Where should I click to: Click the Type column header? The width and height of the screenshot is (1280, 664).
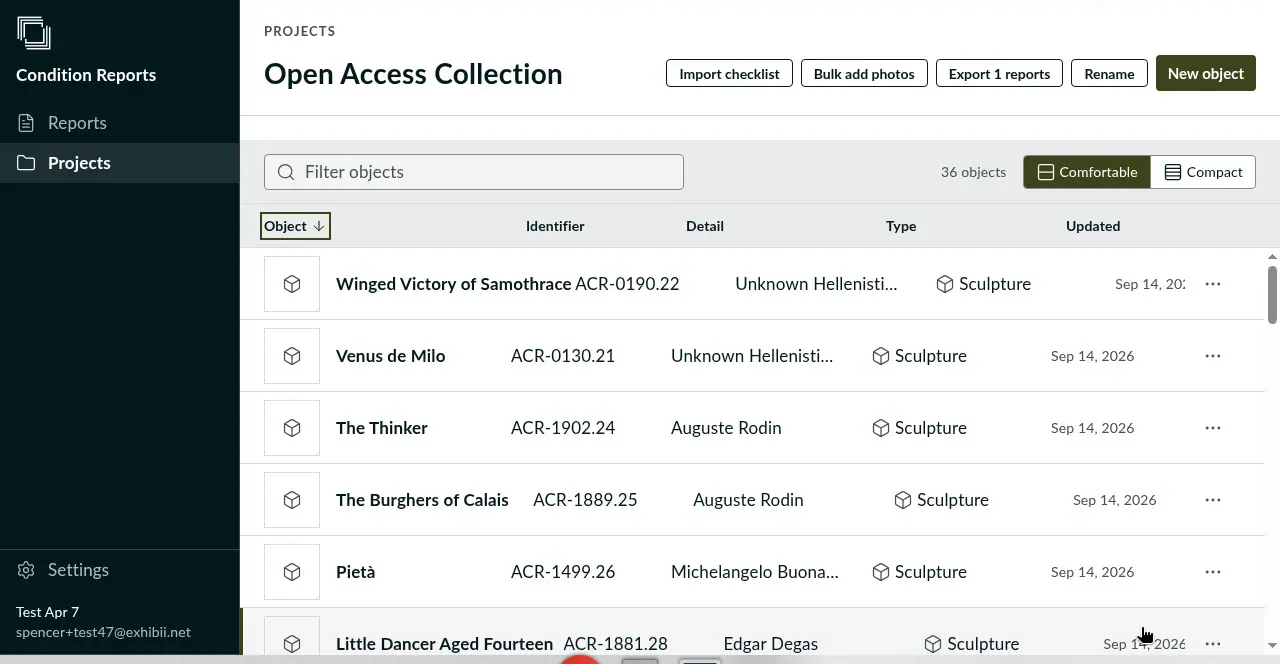click(x=901, y=226)
